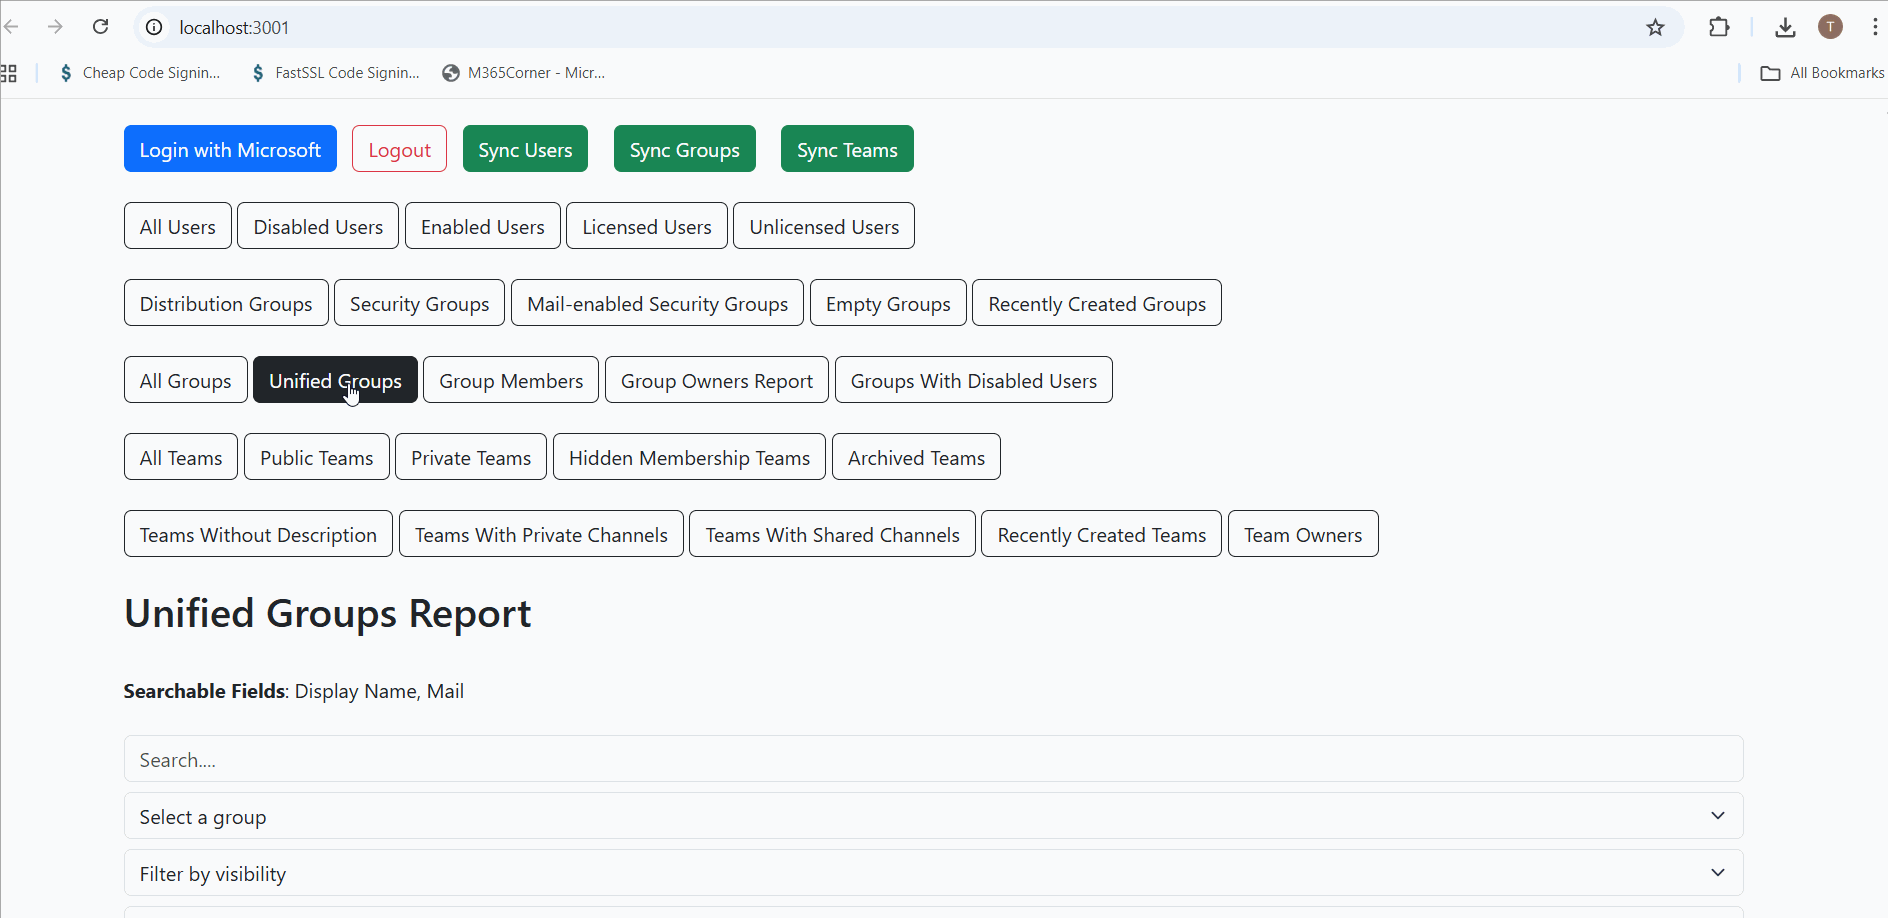The height and width of the screenshot is (918, 1888).
Task: Open the browser downloads icon
Action: pos(1785,27)
